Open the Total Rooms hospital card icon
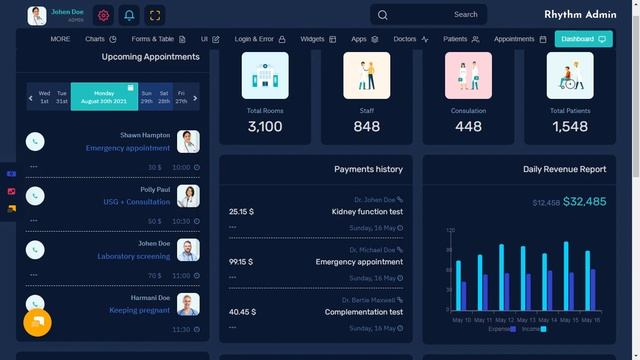The width and height of the screenshot is (640, 360). (x=265, y=76)
